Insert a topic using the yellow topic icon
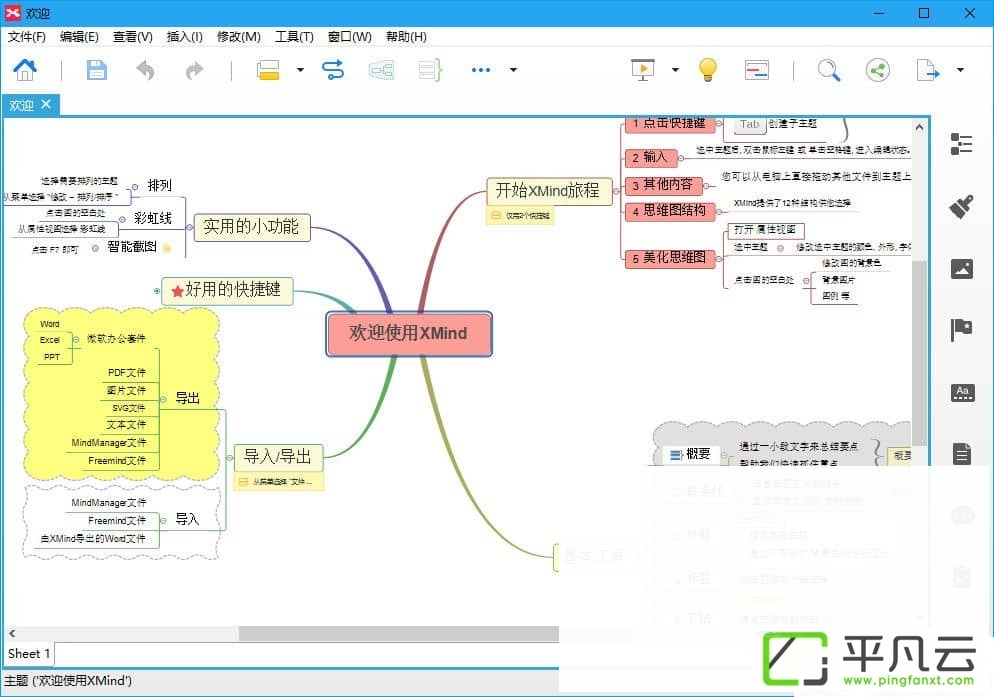The height and width of the screenshot is (697, 994). point(268,70)
